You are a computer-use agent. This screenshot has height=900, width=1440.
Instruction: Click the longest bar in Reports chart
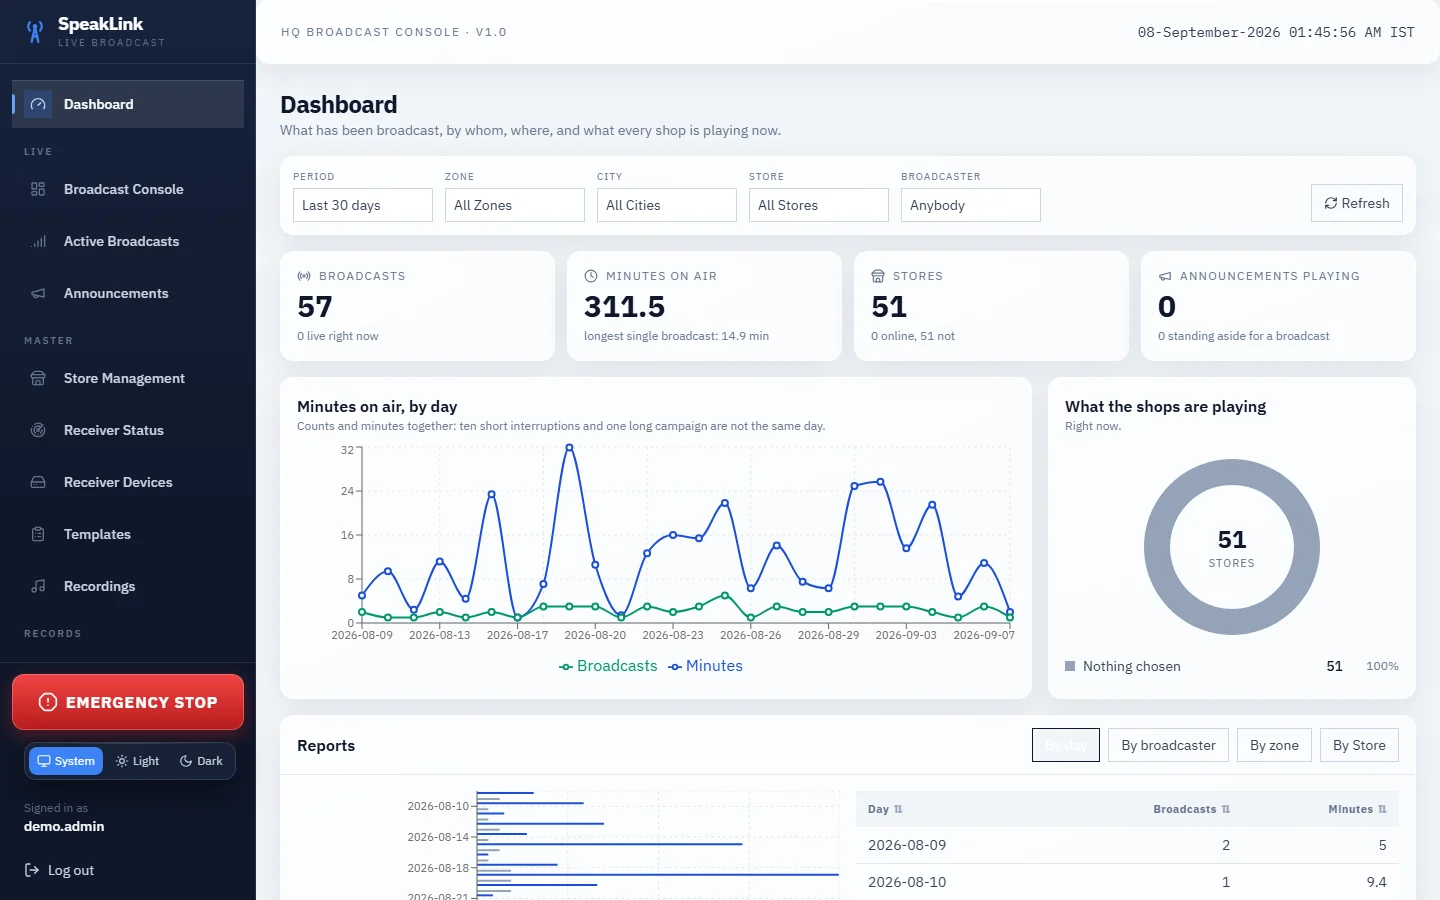click(x=658, y=875)
